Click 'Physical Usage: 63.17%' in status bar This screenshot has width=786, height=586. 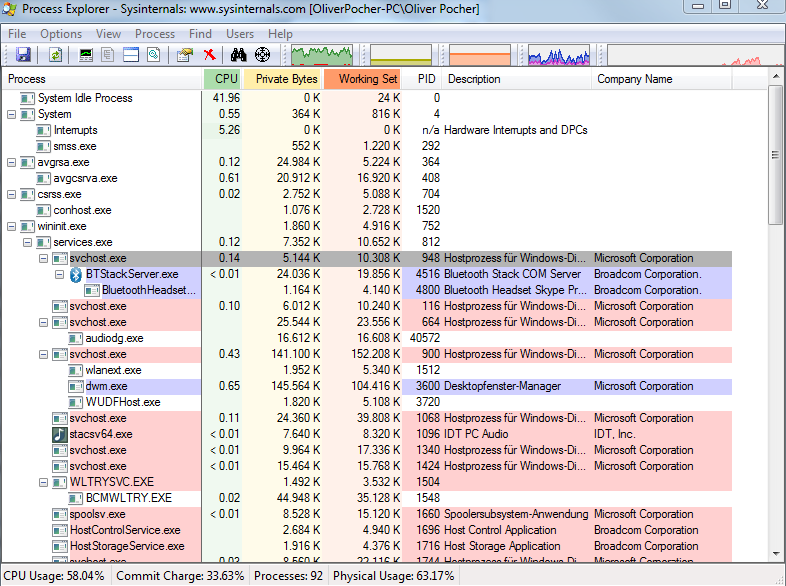[x=394, y=576]
